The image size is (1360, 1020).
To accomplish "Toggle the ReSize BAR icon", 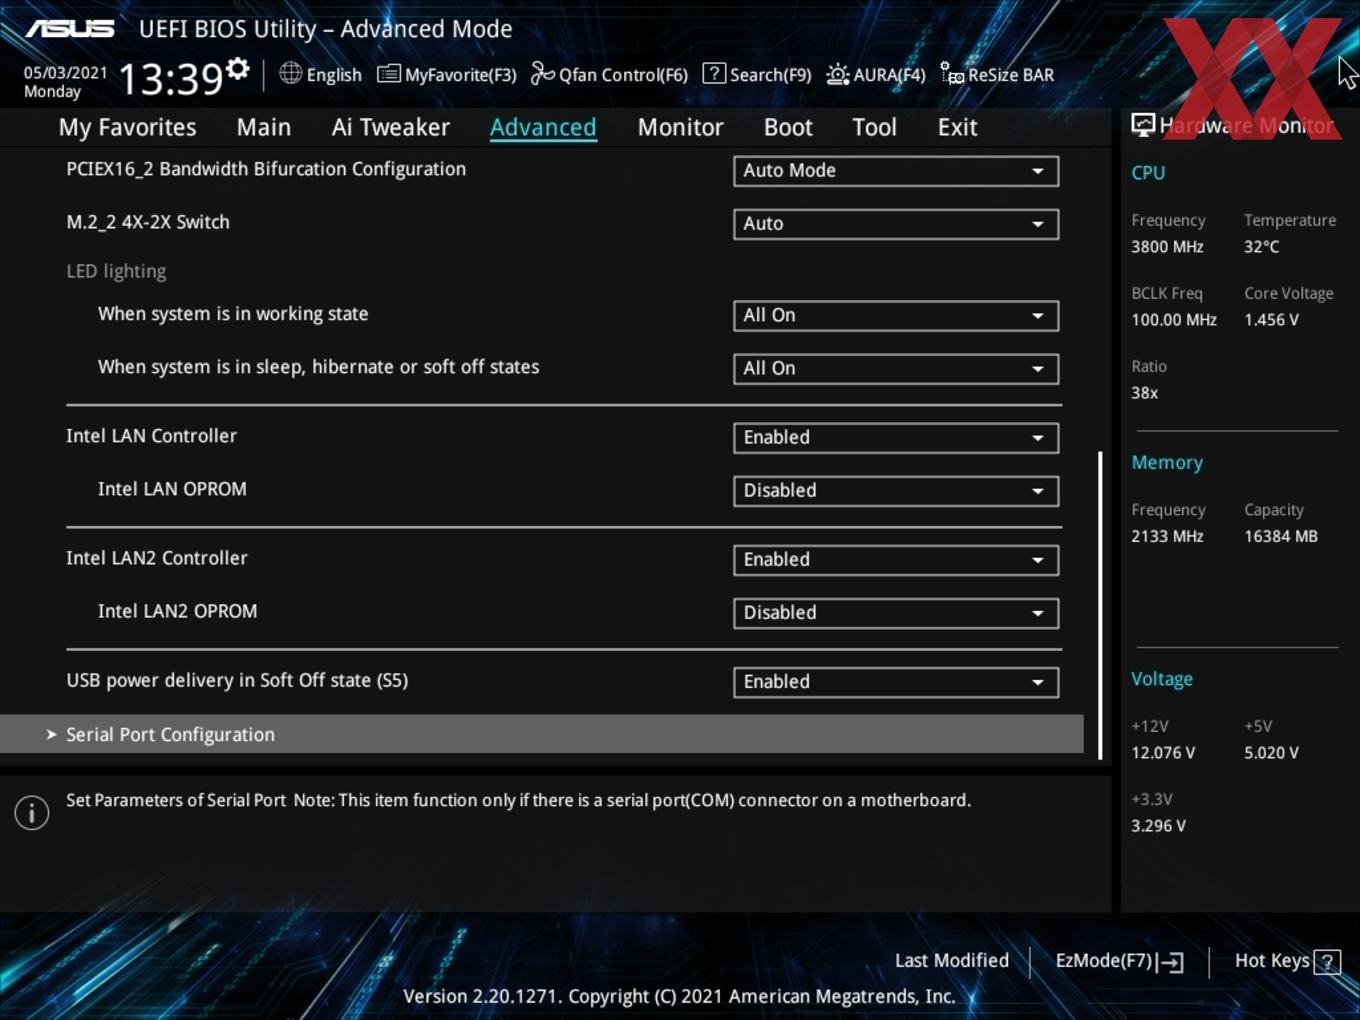I will (952, 73).
